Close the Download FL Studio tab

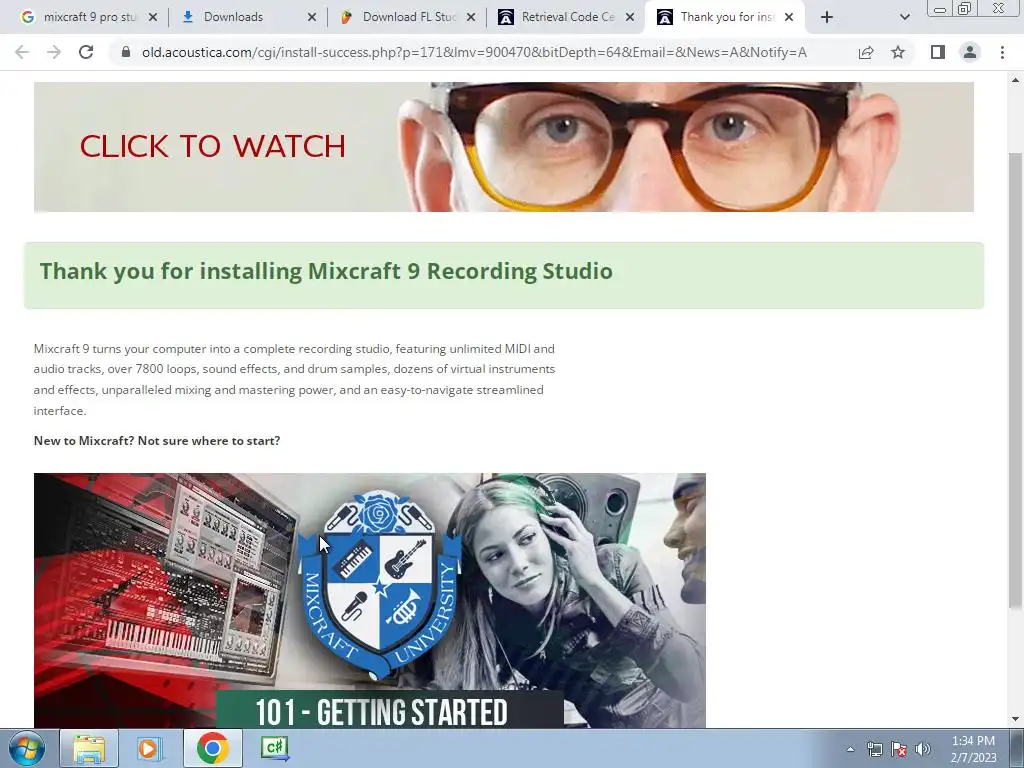click(471, 18)
